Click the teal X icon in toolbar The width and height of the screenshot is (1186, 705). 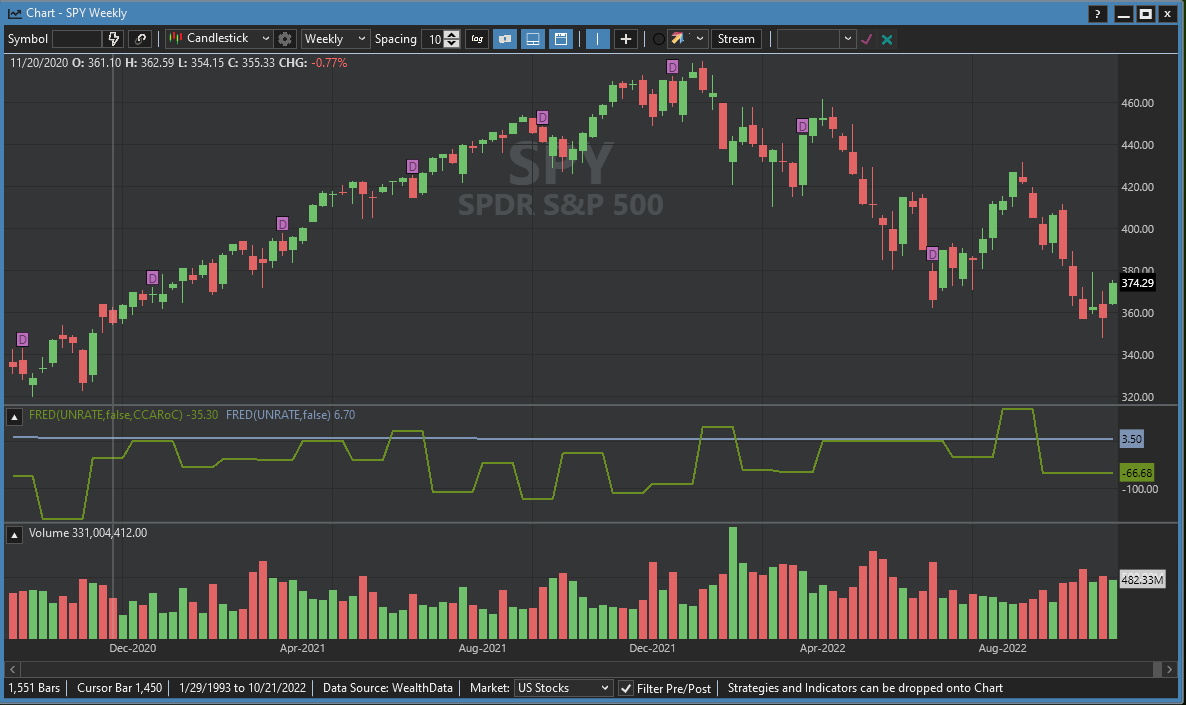(887, 39)
